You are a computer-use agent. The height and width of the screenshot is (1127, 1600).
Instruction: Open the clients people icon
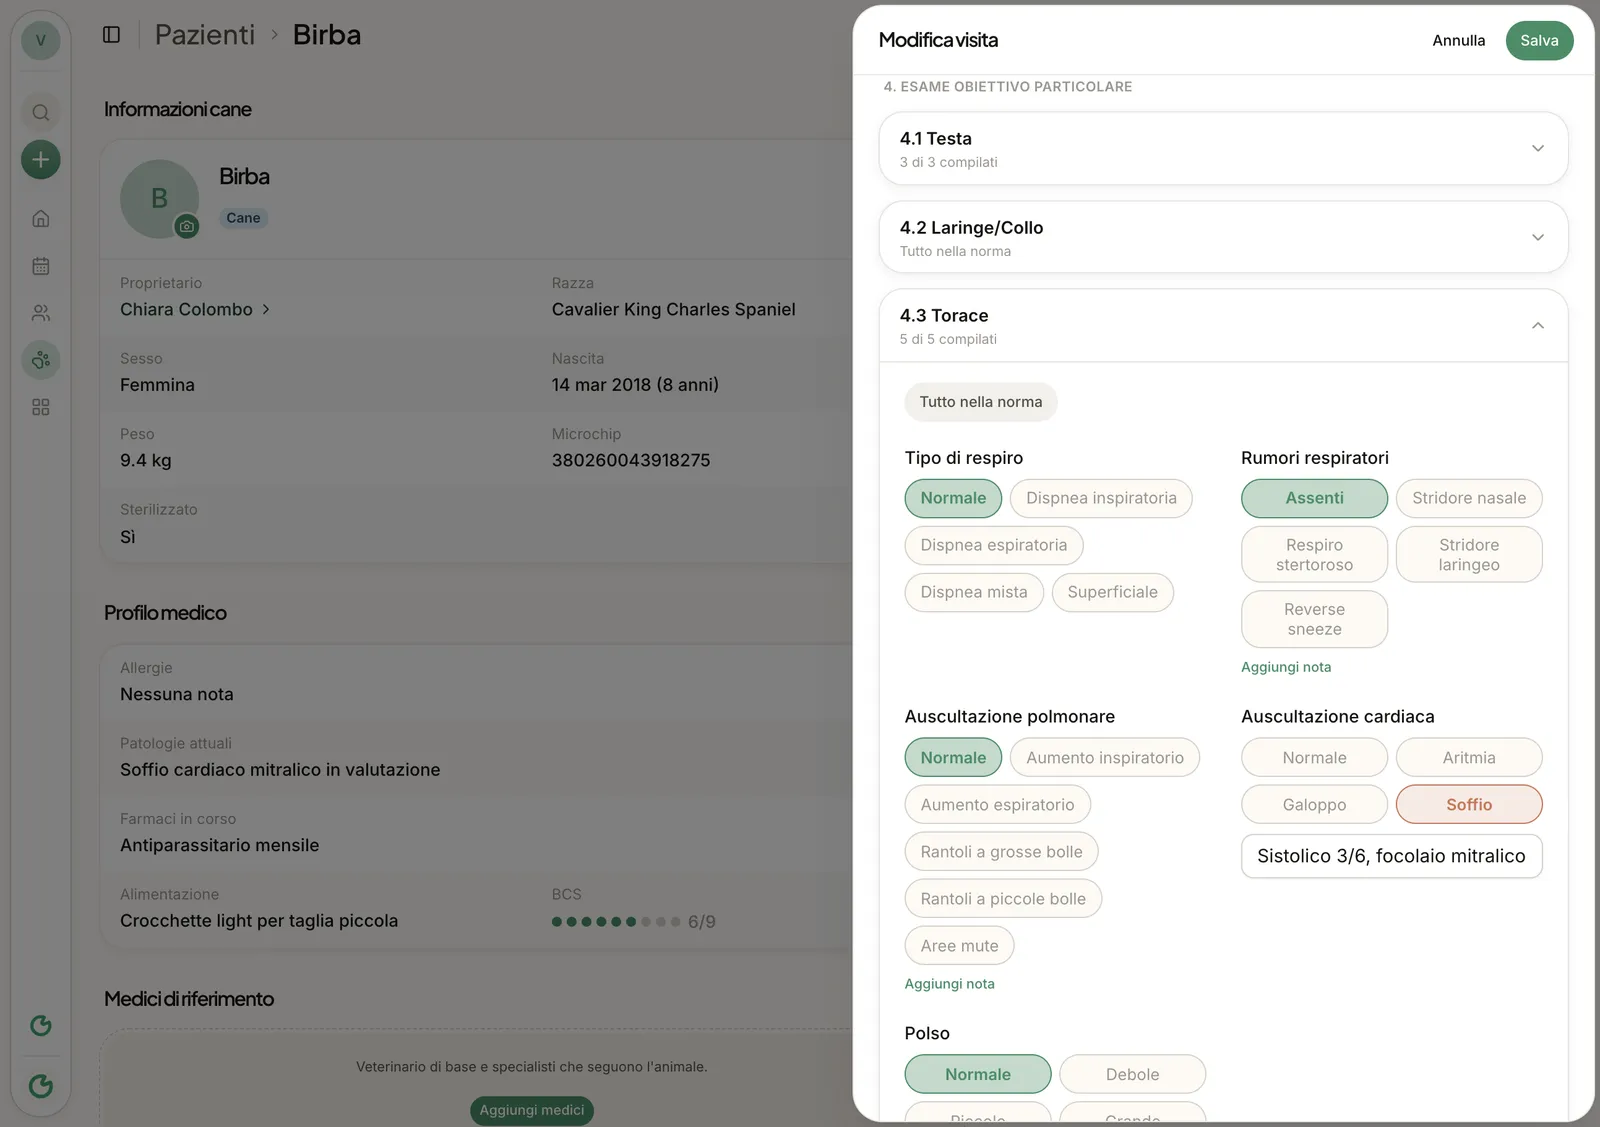(40, 313)
